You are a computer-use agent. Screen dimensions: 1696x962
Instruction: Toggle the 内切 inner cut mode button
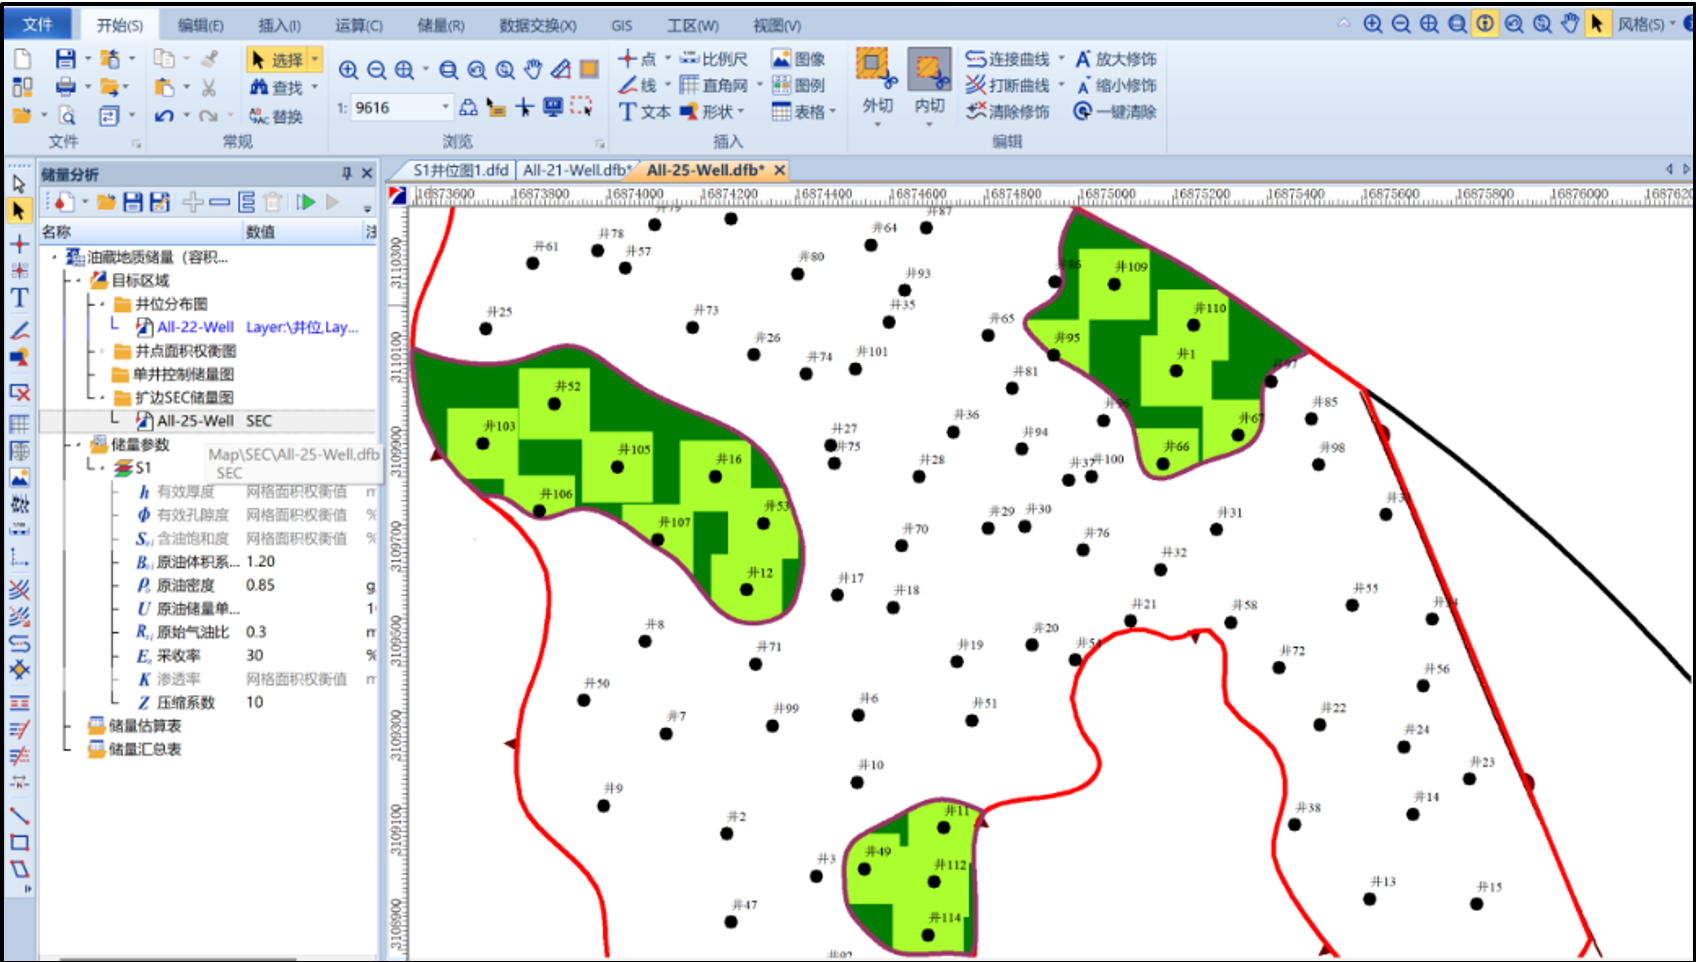pyautogui.click(x=929, y=69)
